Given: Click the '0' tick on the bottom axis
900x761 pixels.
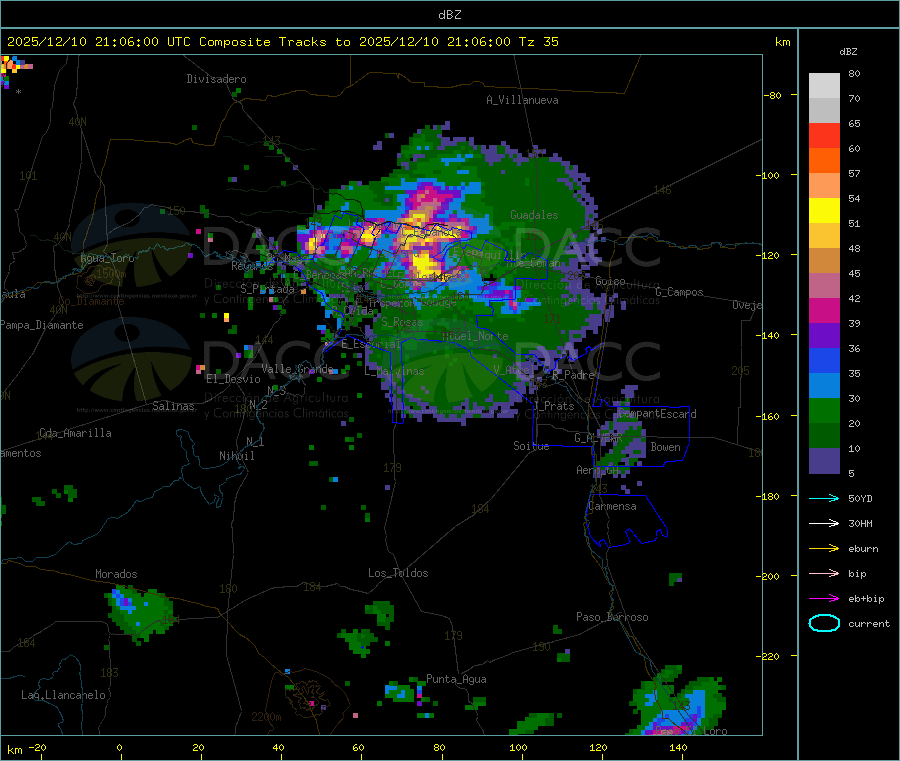Looking at the screenshot, I should (x=119, y=747).
